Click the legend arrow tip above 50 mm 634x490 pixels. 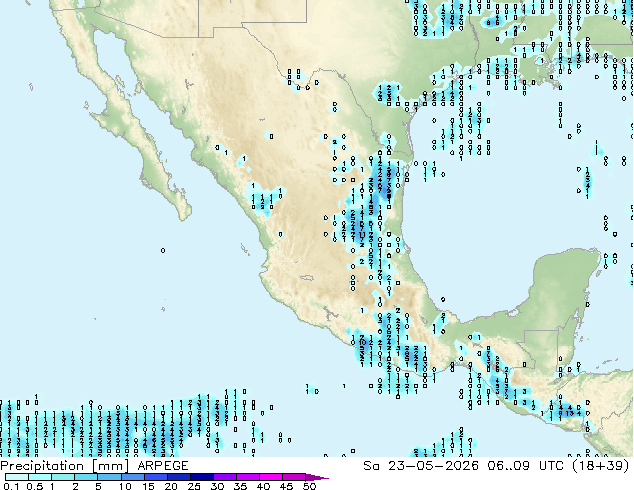[317, 477]
